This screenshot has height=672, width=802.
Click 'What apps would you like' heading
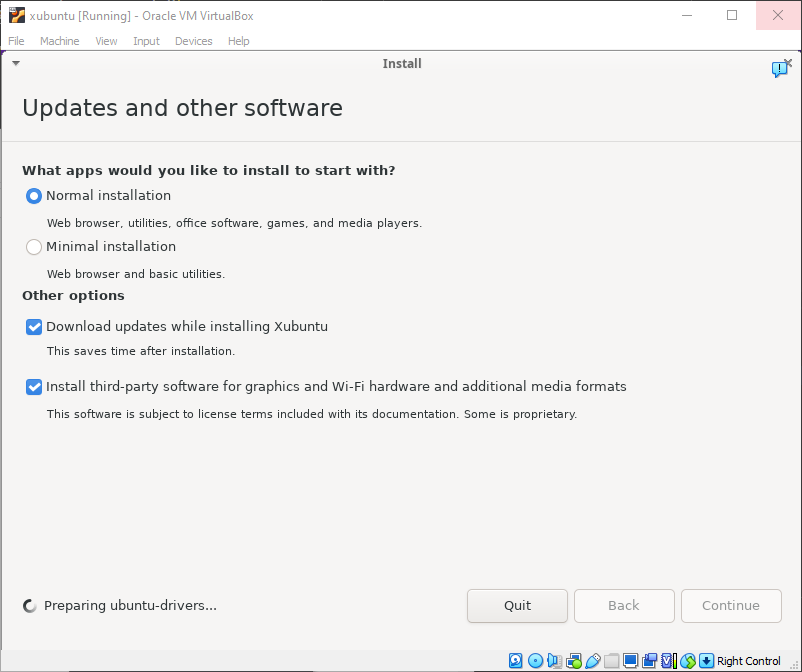click(x=209, y=170)
